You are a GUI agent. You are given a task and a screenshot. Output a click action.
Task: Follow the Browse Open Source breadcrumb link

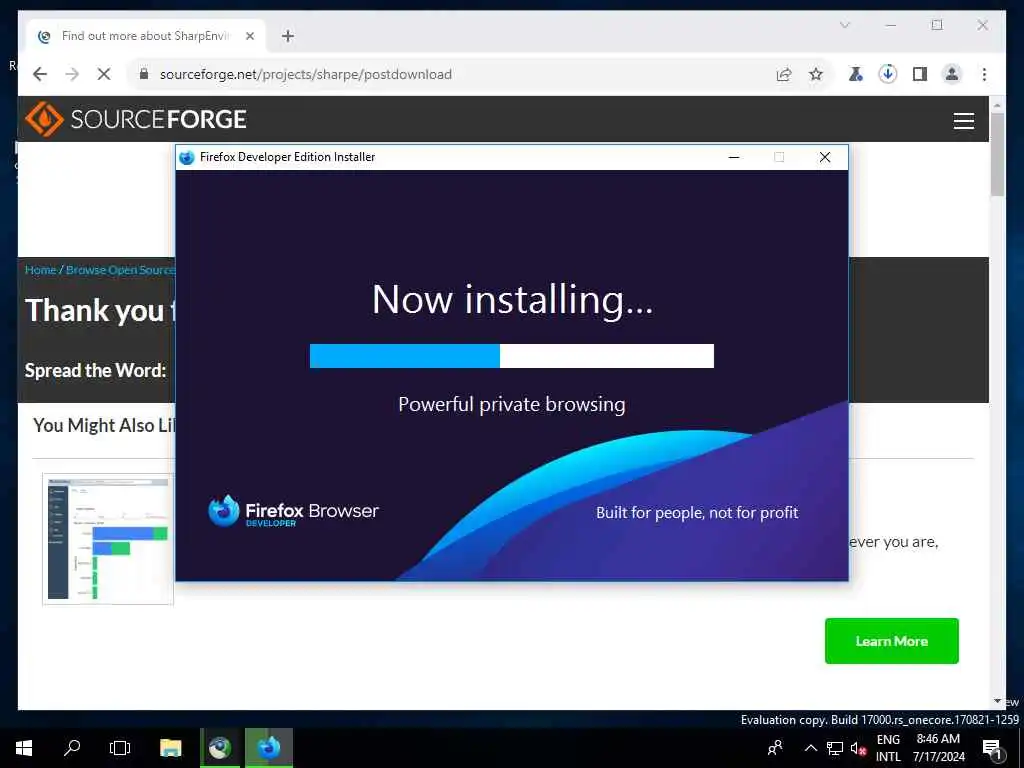120,270
